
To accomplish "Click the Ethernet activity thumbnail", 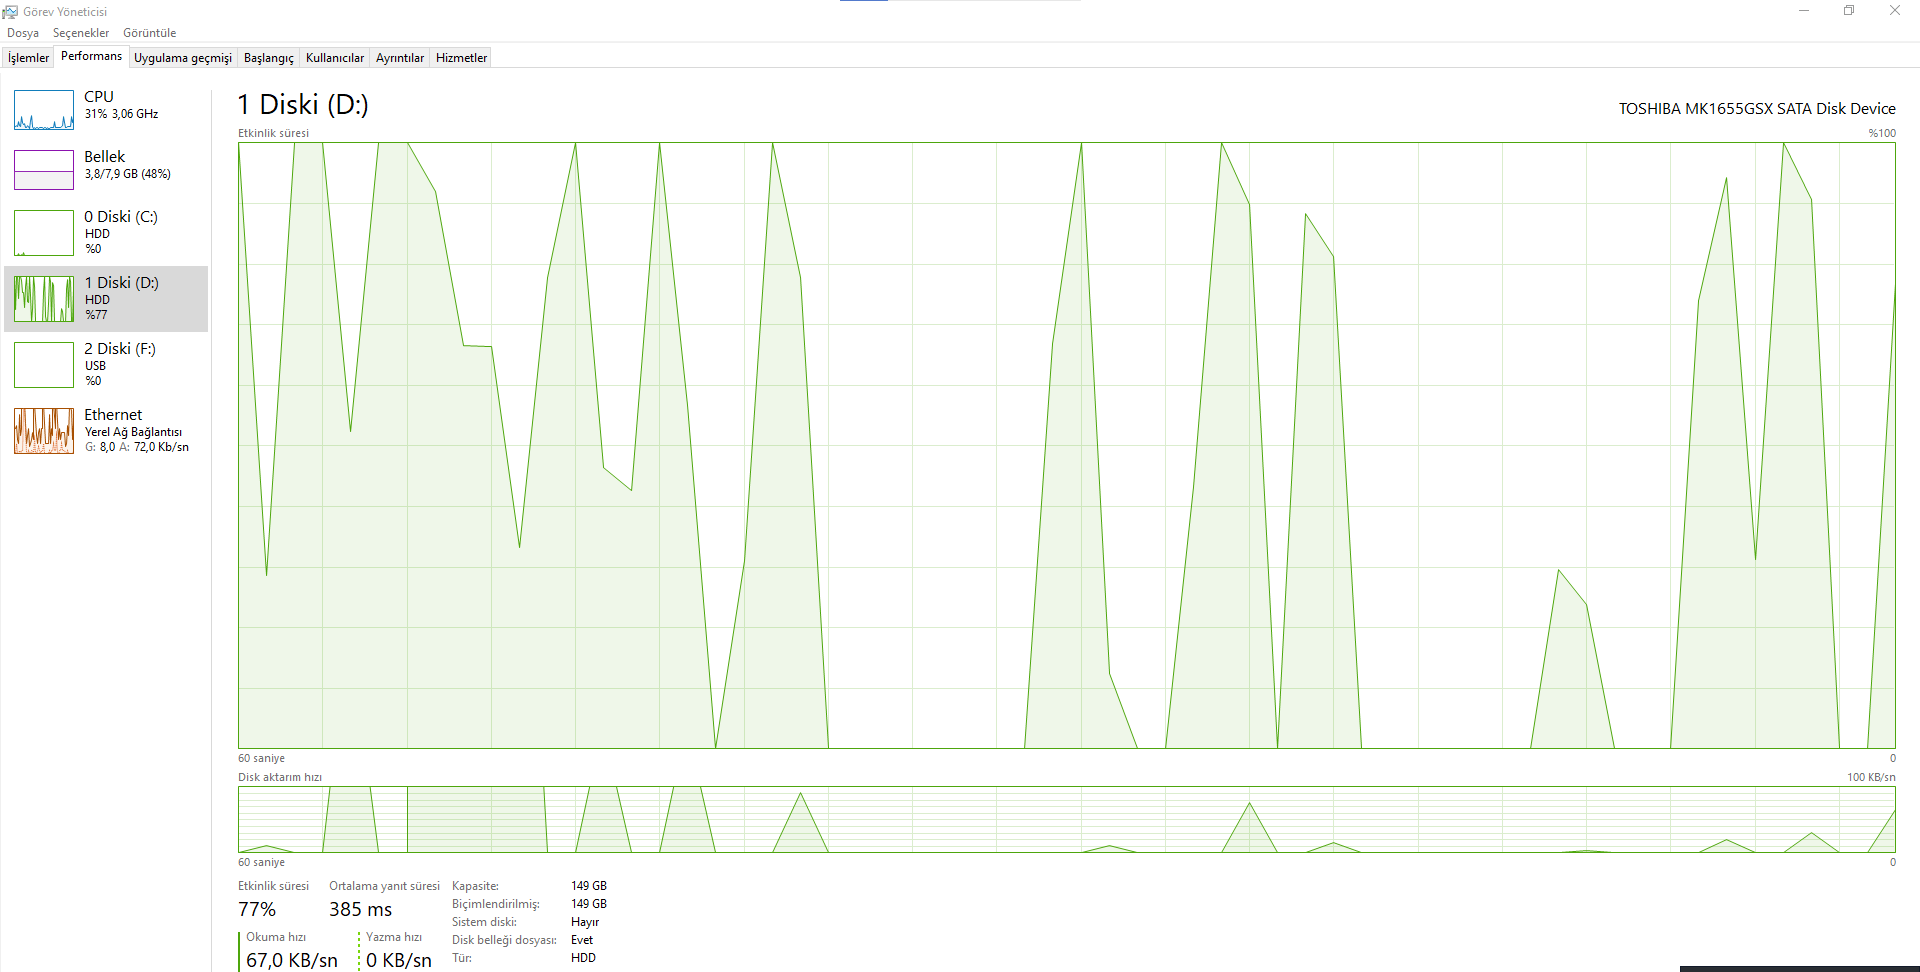I will [x=44, y=431].
